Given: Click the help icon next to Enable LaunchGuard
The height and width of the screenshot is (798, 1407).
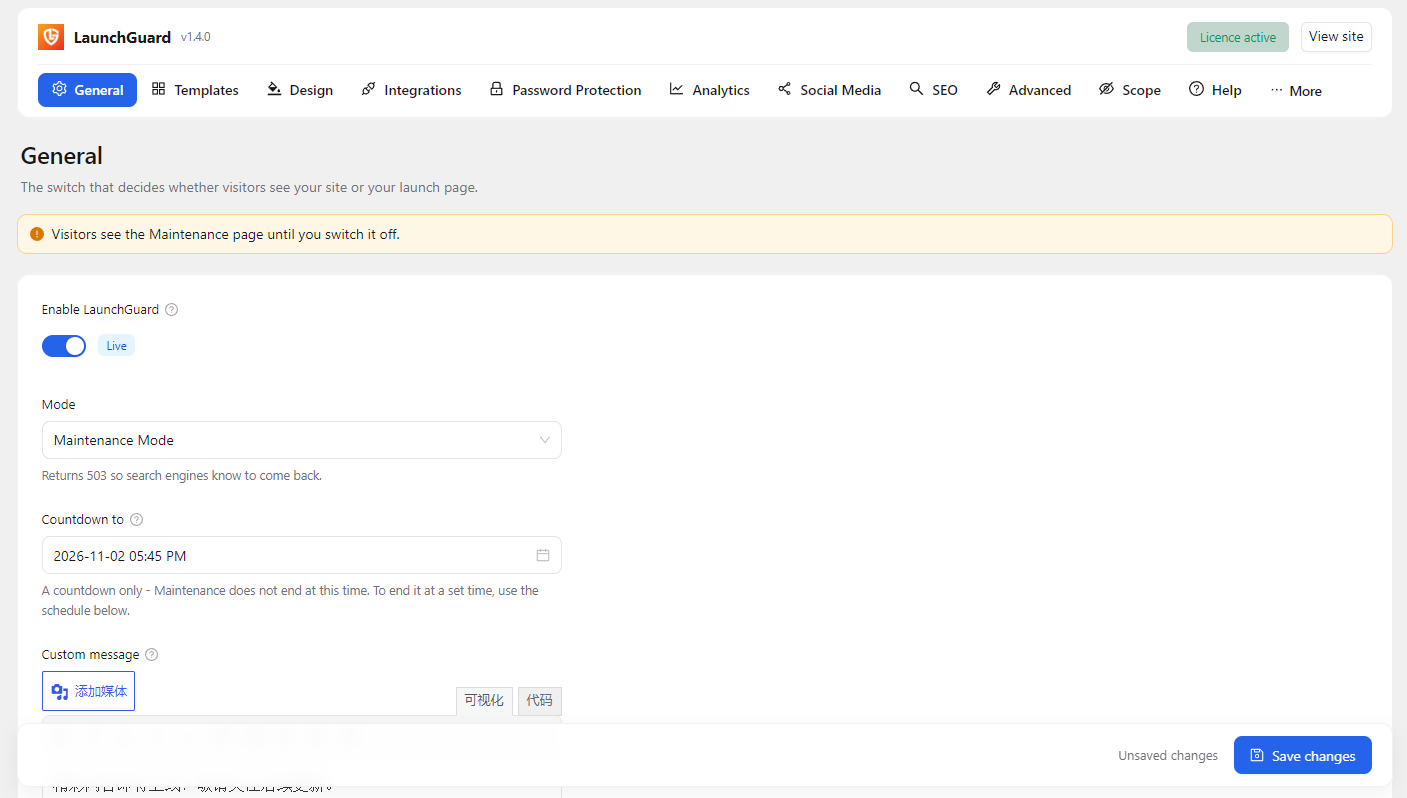Looking at the screenshot, I should 171,310.
